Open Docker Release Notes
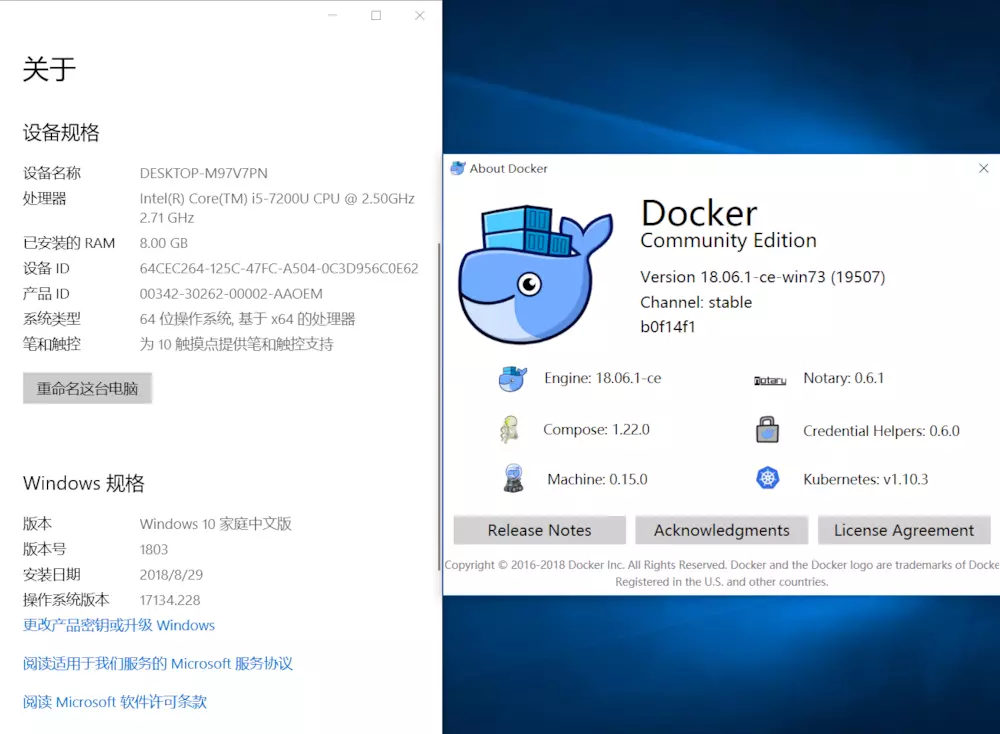 540,530
